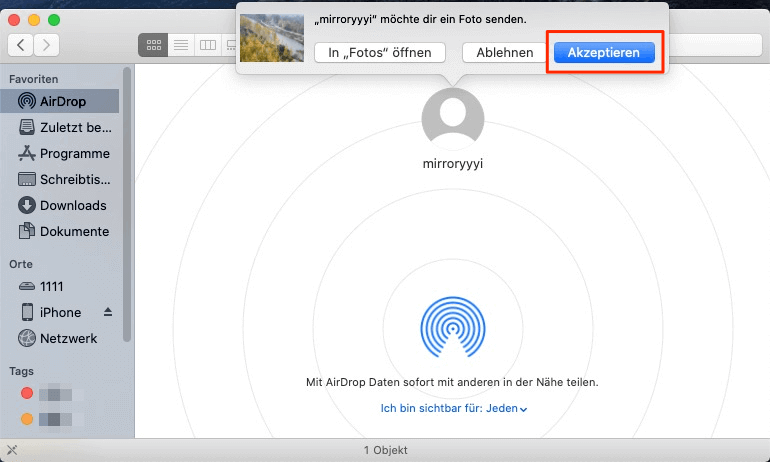Click the Orte section header

(x=21, y=264)
